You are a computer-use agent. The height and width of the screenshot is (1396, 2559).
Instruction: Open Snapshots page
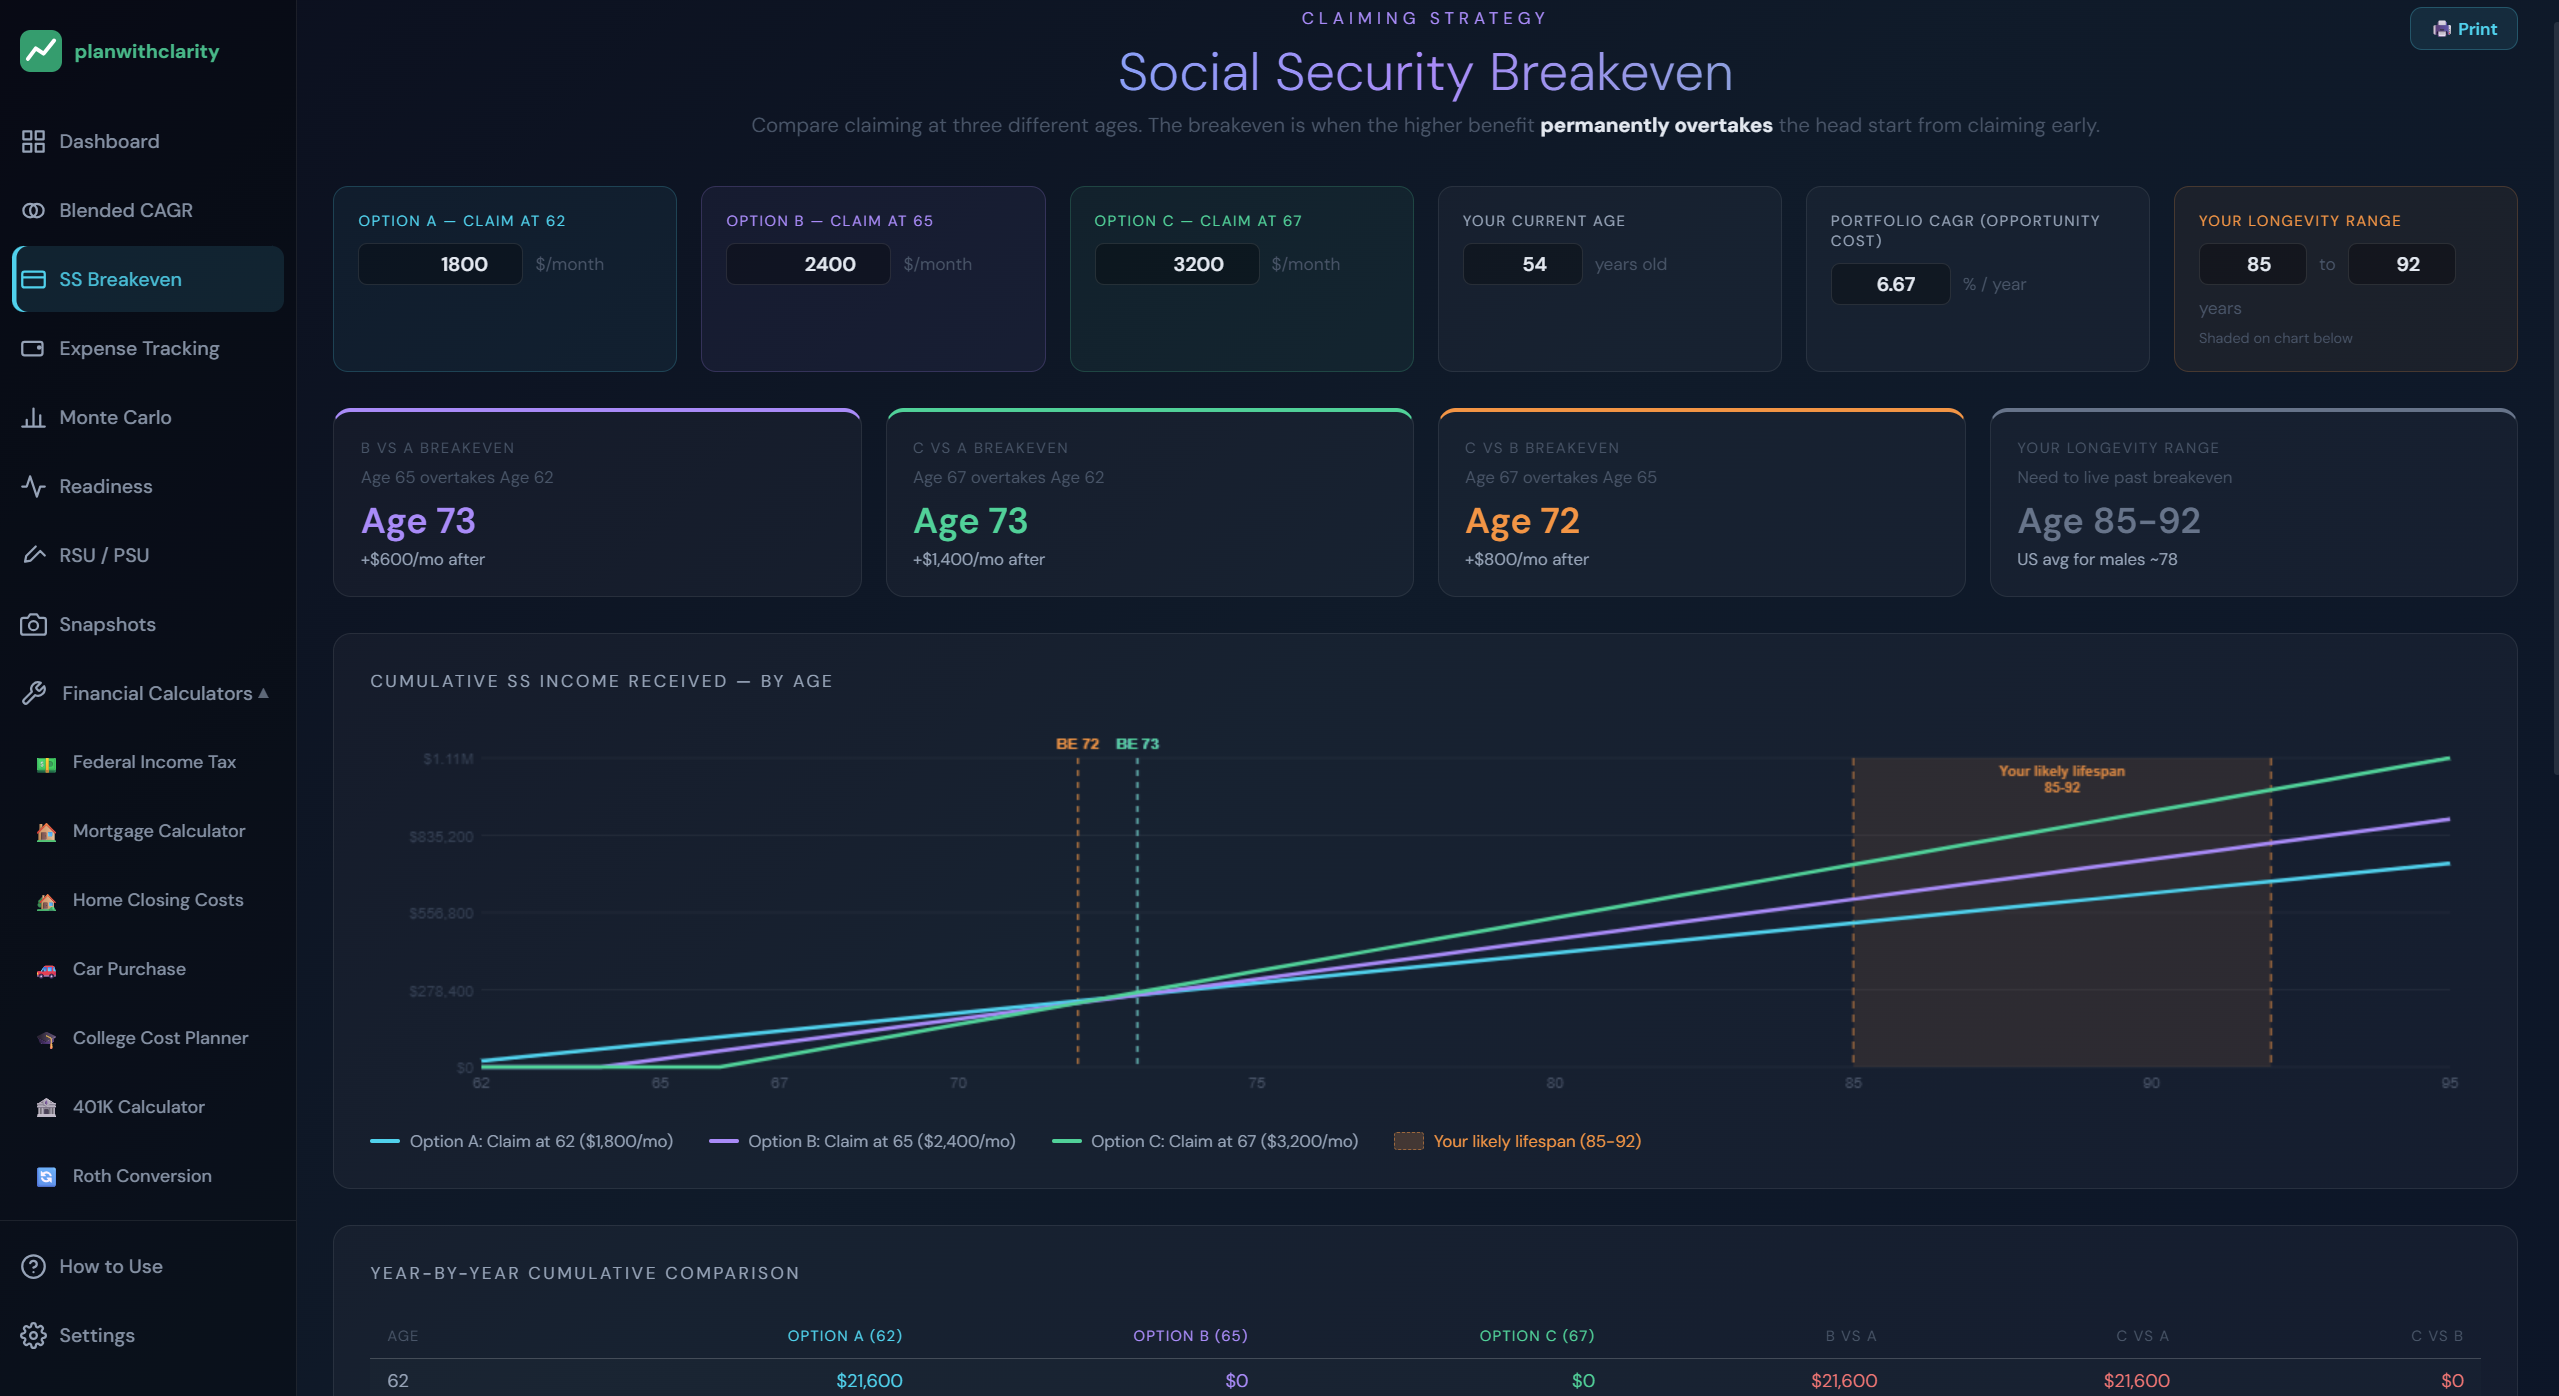coord(148,625)
